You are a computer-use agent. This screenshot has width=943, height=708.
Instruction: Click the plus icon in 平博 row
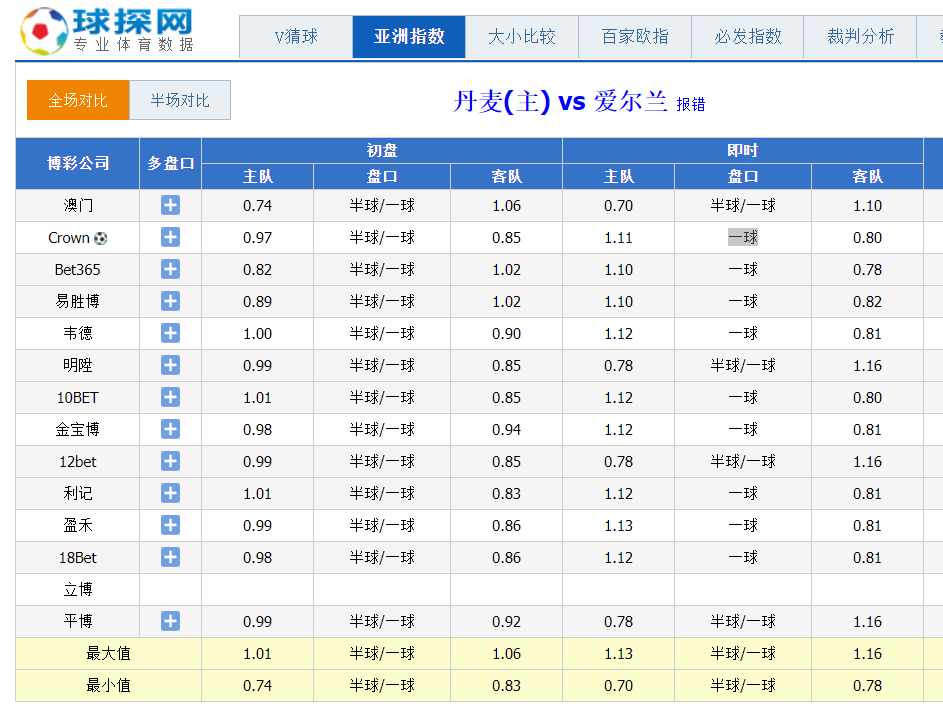pyautogui.click(x=170, y=621)
